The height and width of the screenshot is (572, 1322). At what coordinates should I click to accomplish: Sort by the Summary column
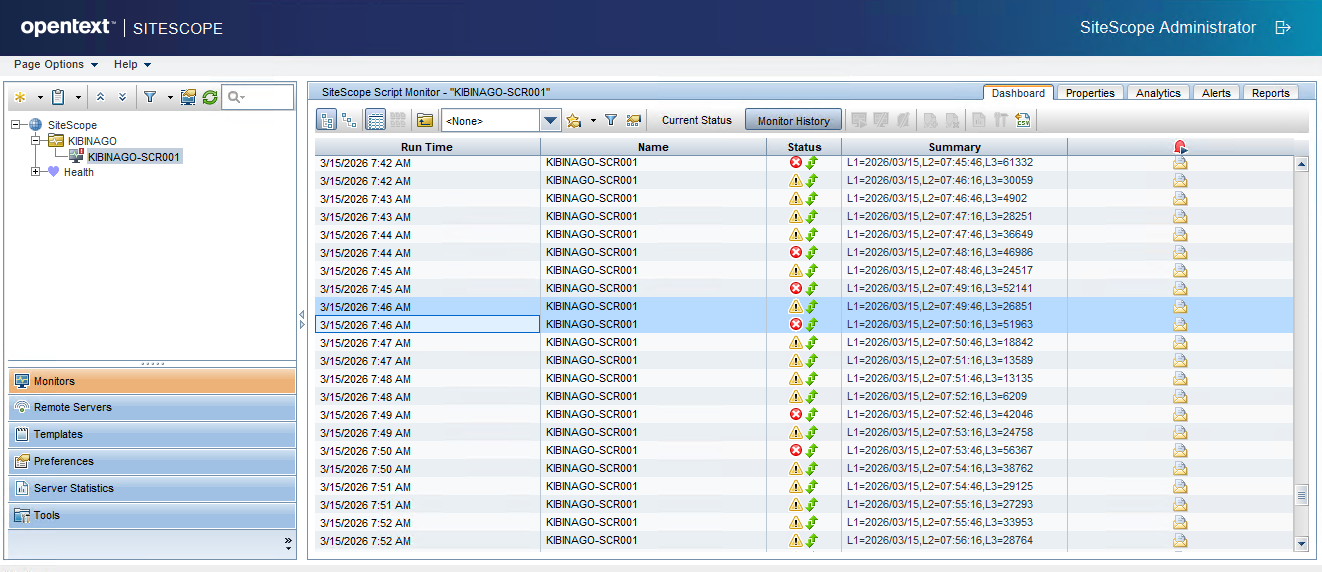click(954, 147)
